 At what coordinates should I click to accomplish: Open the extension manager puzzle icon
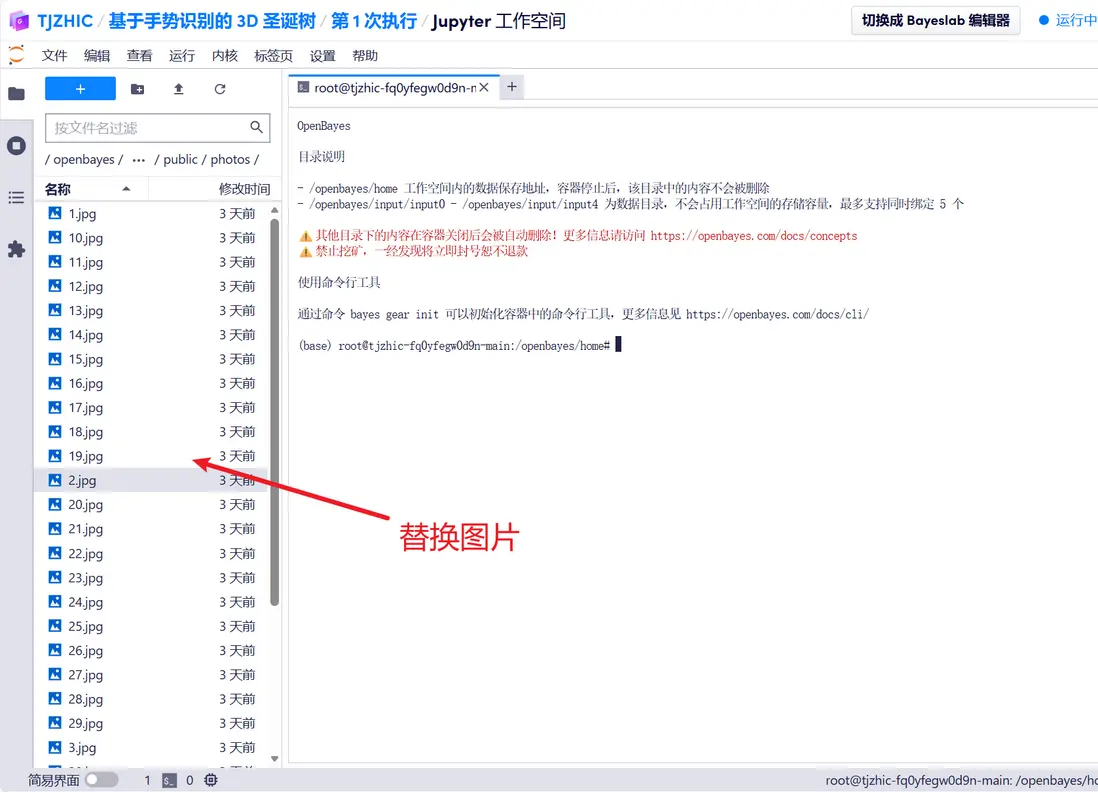click(16, 249)
